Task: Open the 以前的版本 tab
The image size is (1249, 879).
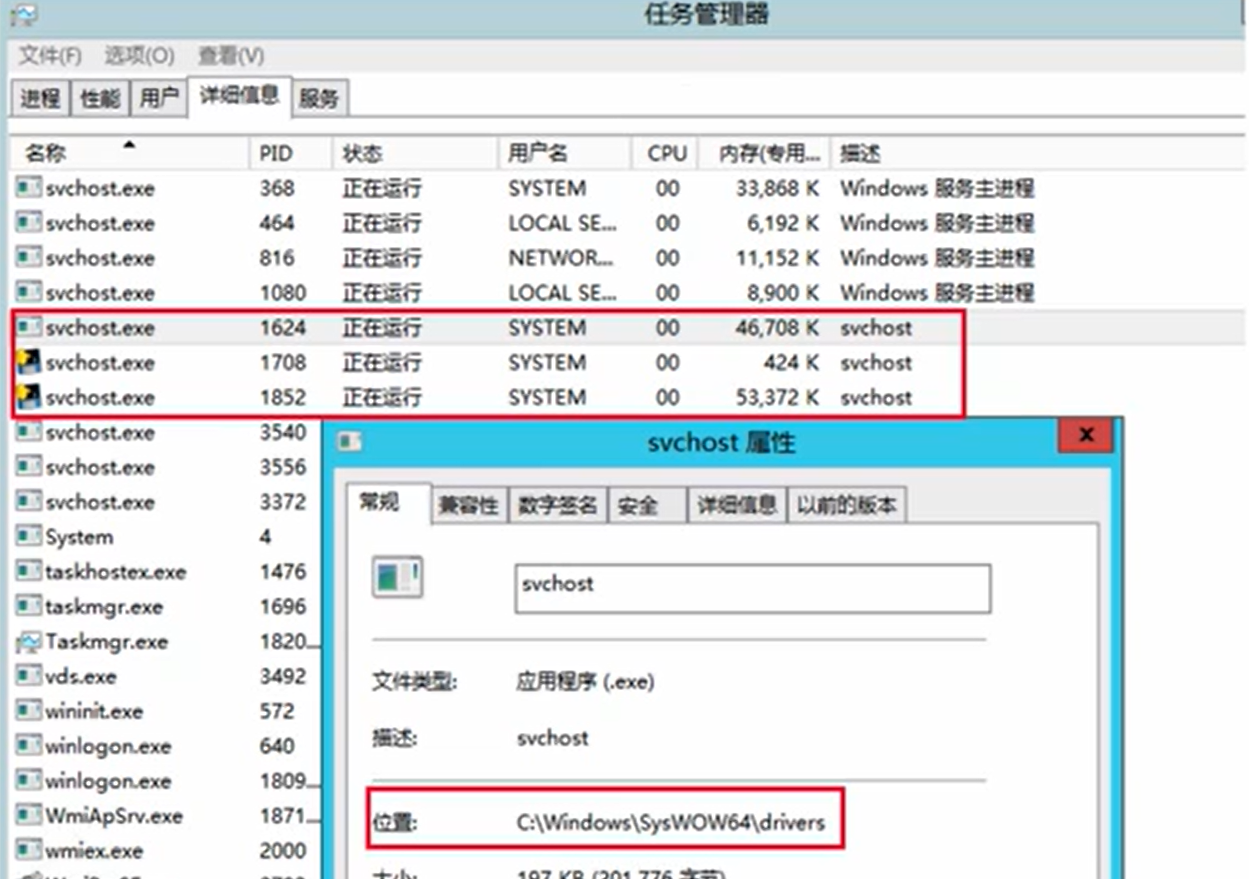Action: [x=846, y=506]
